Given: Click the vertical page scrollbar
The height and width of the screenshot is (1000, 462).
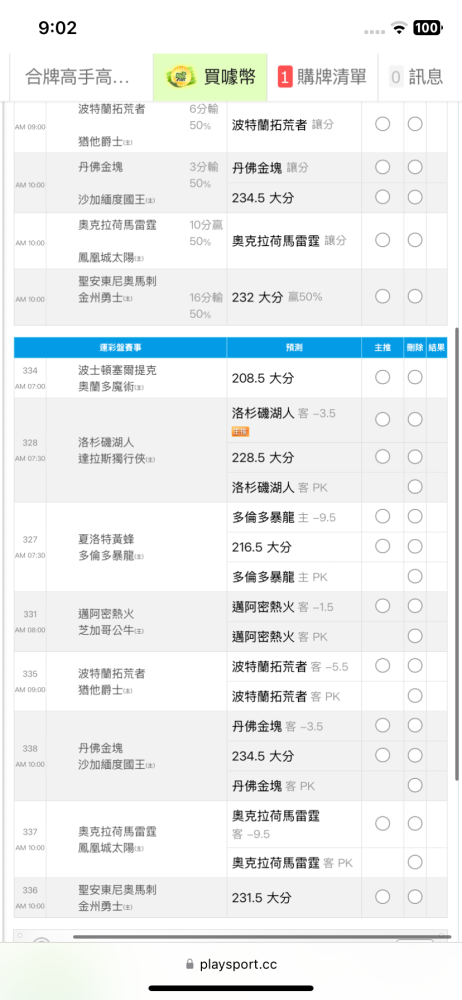Looking at the screenshot, I should (457, 555).
